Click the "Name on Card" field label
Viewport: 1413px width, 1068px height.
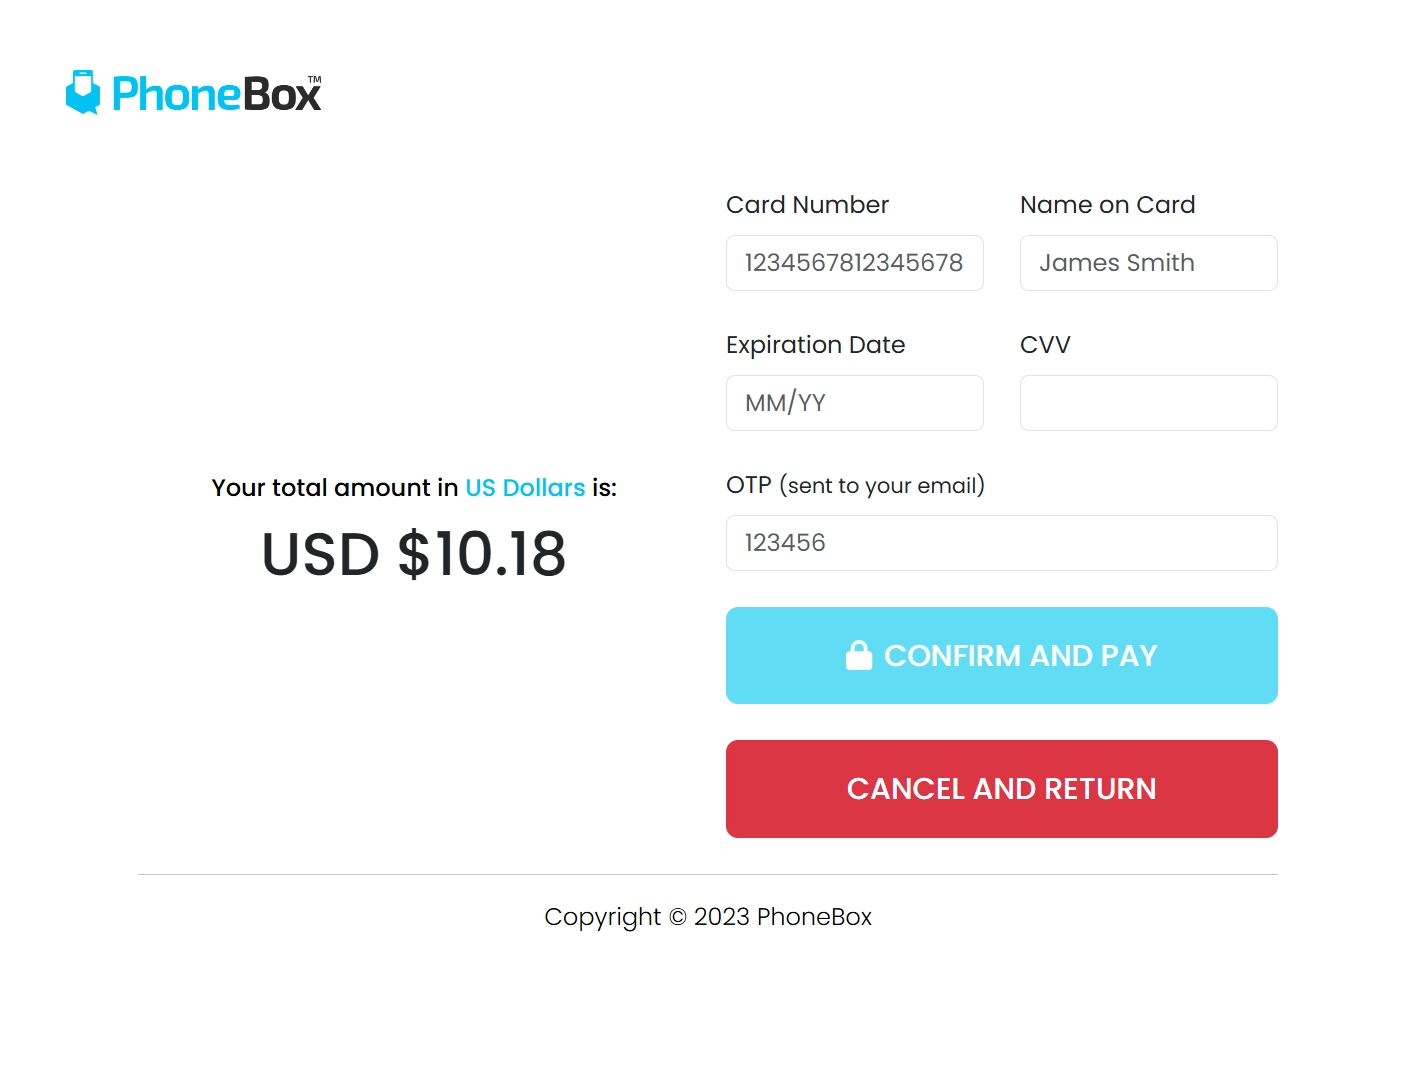(1107, 205)
